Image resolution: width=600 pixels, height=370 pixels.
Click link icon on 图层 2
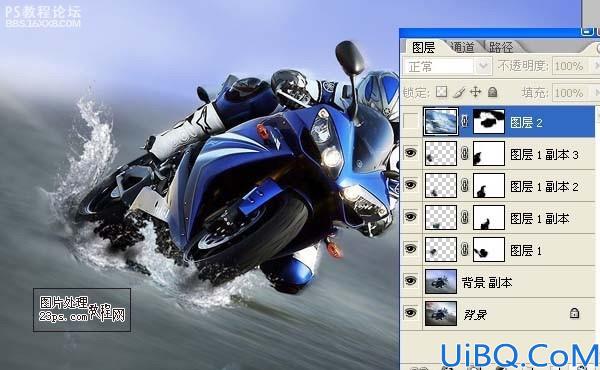pos(465,122)
